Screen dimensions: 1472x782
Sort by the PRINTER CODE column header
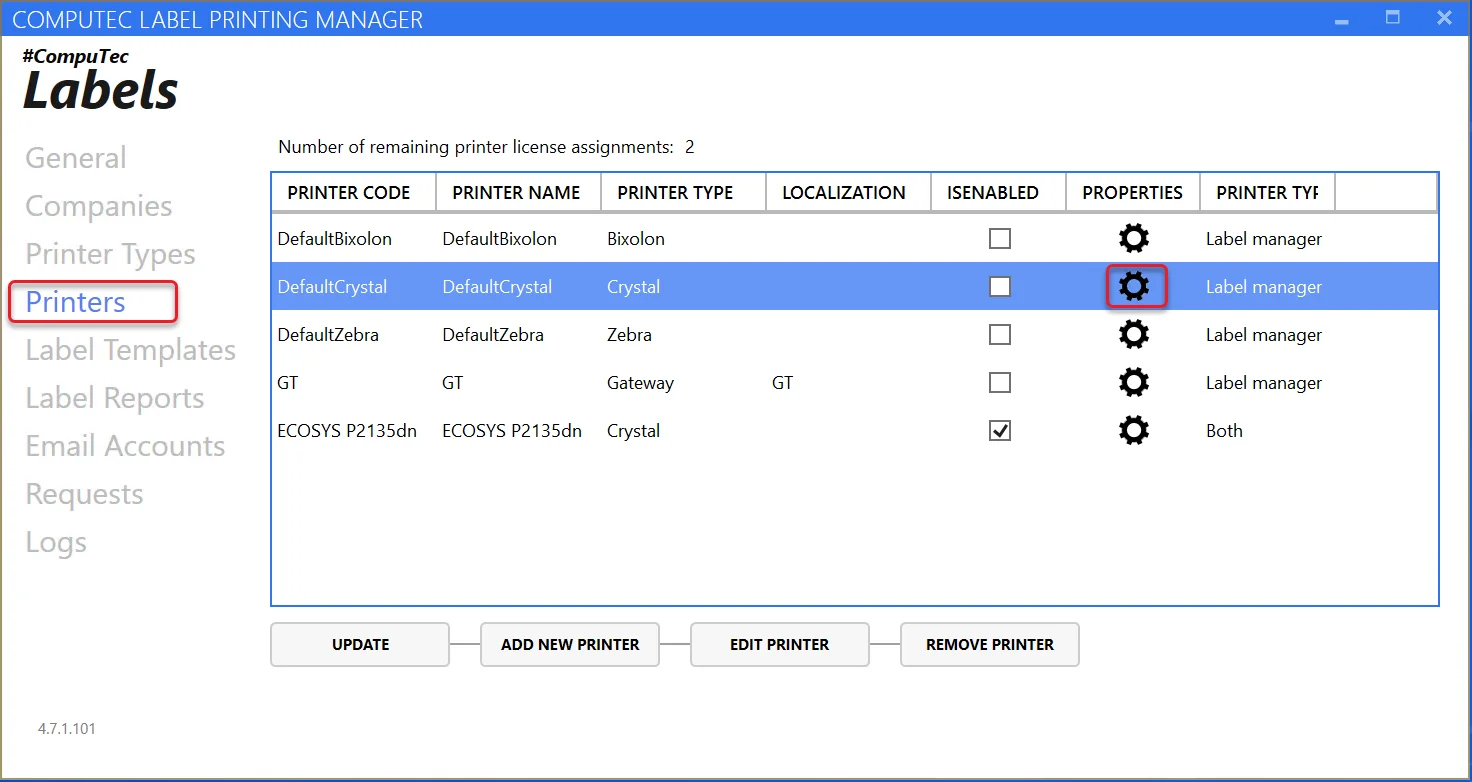point(349,193)
